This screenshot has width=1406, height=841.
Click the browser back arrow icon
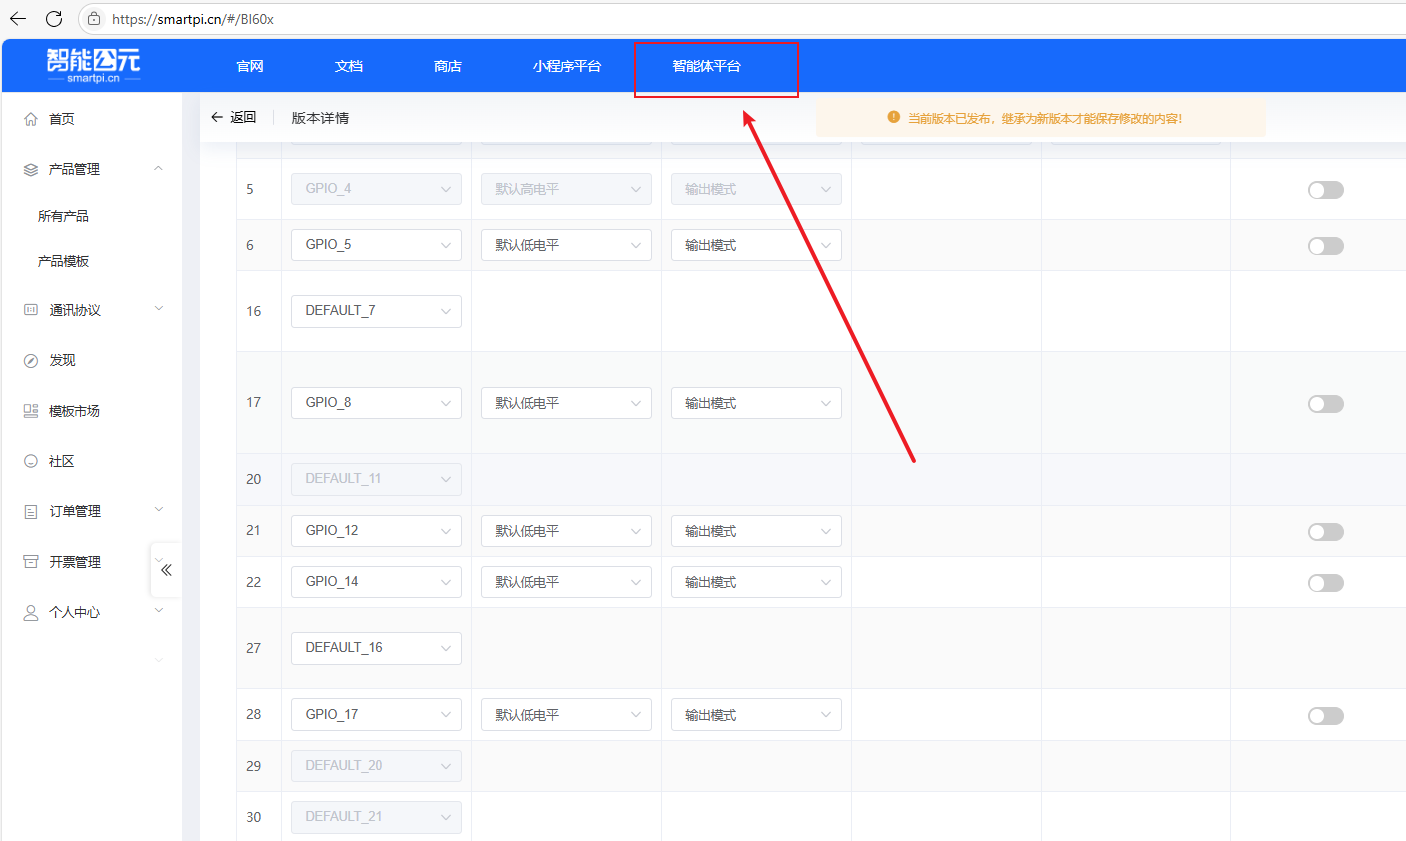click(x=18, y=19)
